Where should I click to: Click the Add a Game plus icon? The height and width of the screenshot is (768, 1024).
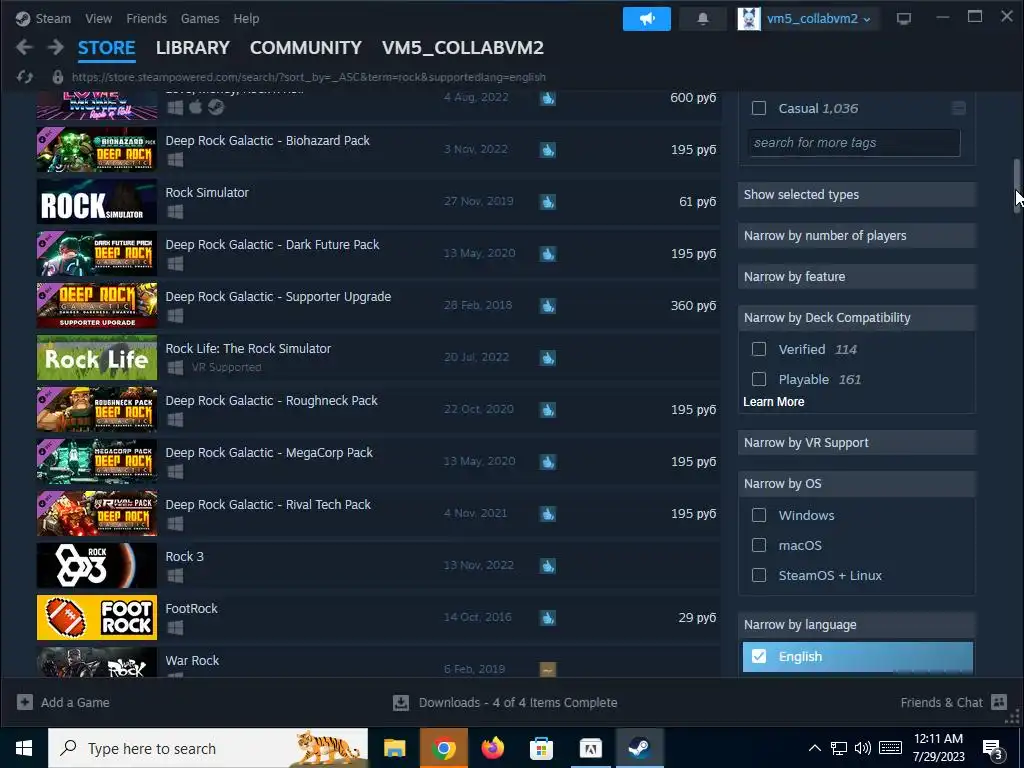(25, 702)
